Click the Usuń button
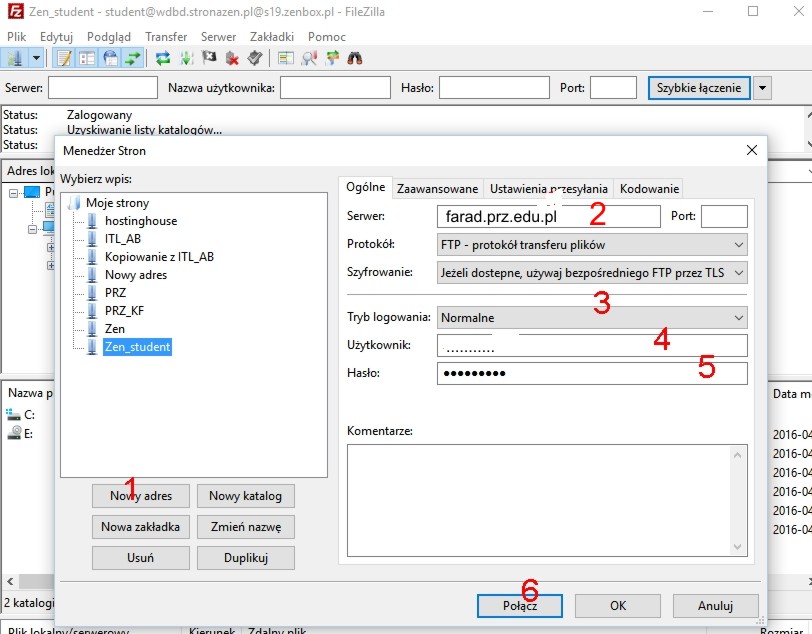The height and width of the screenshot is (634, 812). pos(141,558)
